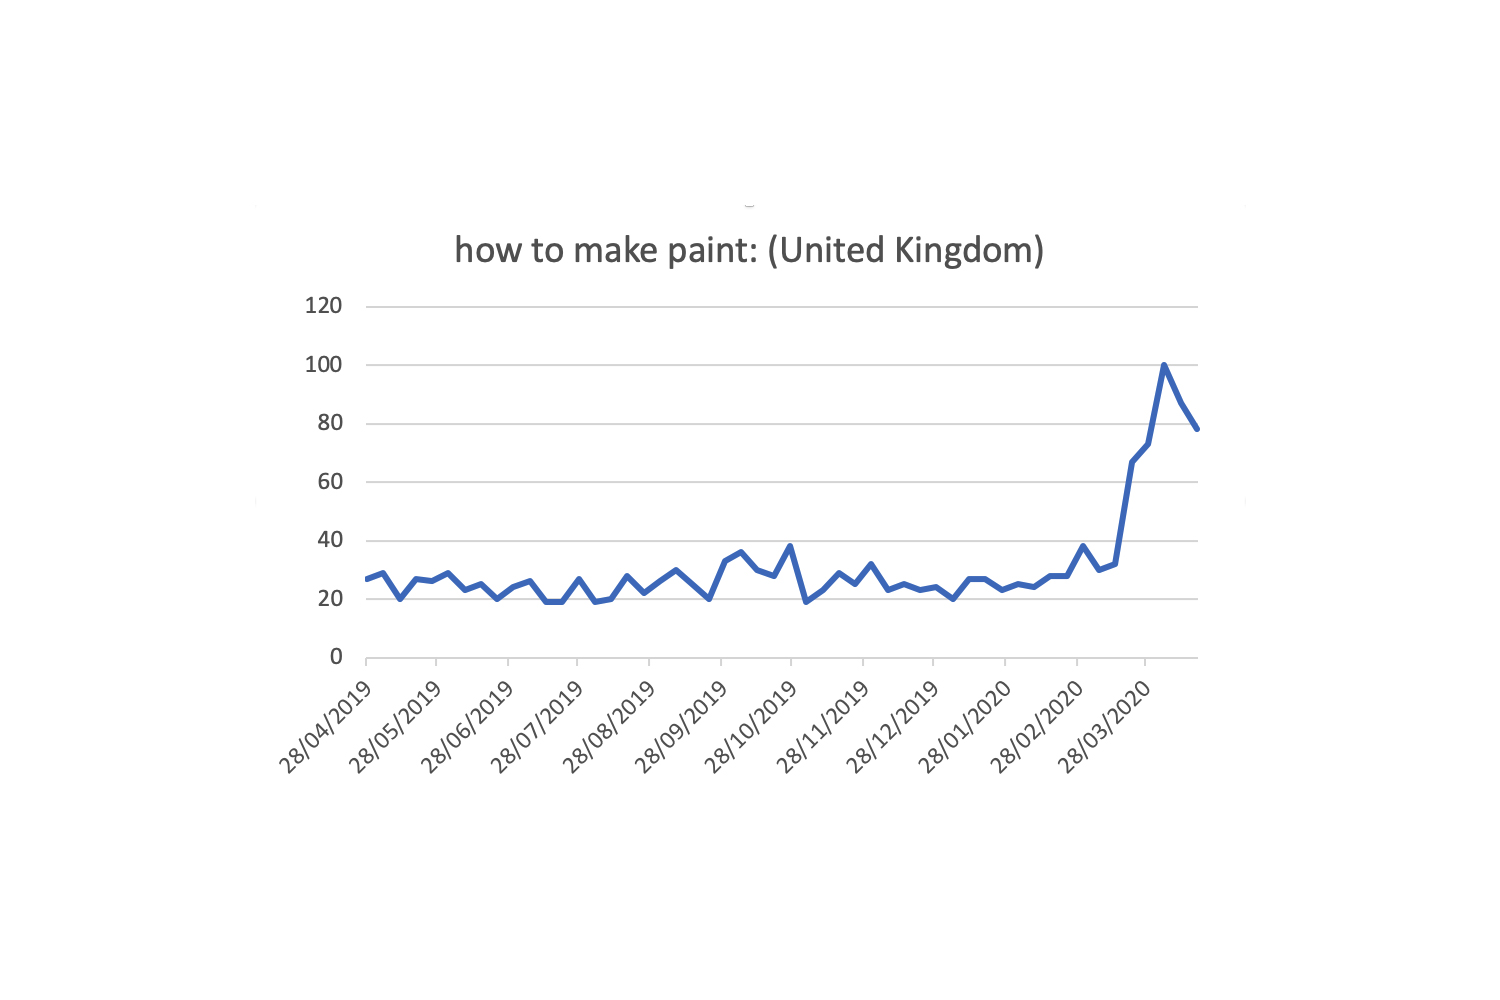Screen dimensions: 1500x1000
Task: Select the 28/12/2019 date label
Action: click(x=892, y=727)
